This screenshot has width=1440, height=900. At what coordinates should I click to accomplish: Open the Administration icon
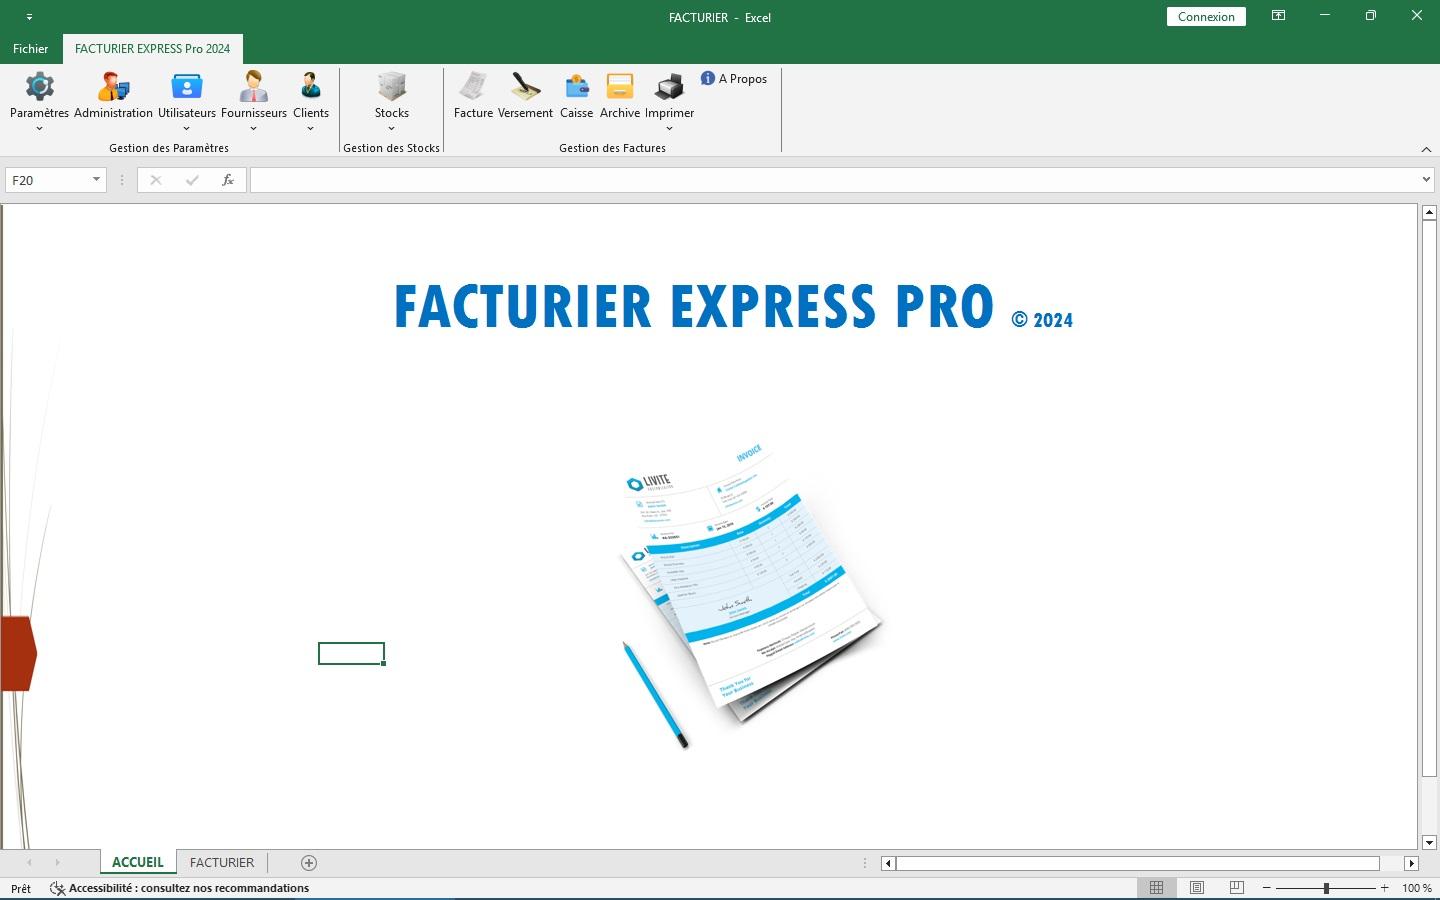[113, 87]
